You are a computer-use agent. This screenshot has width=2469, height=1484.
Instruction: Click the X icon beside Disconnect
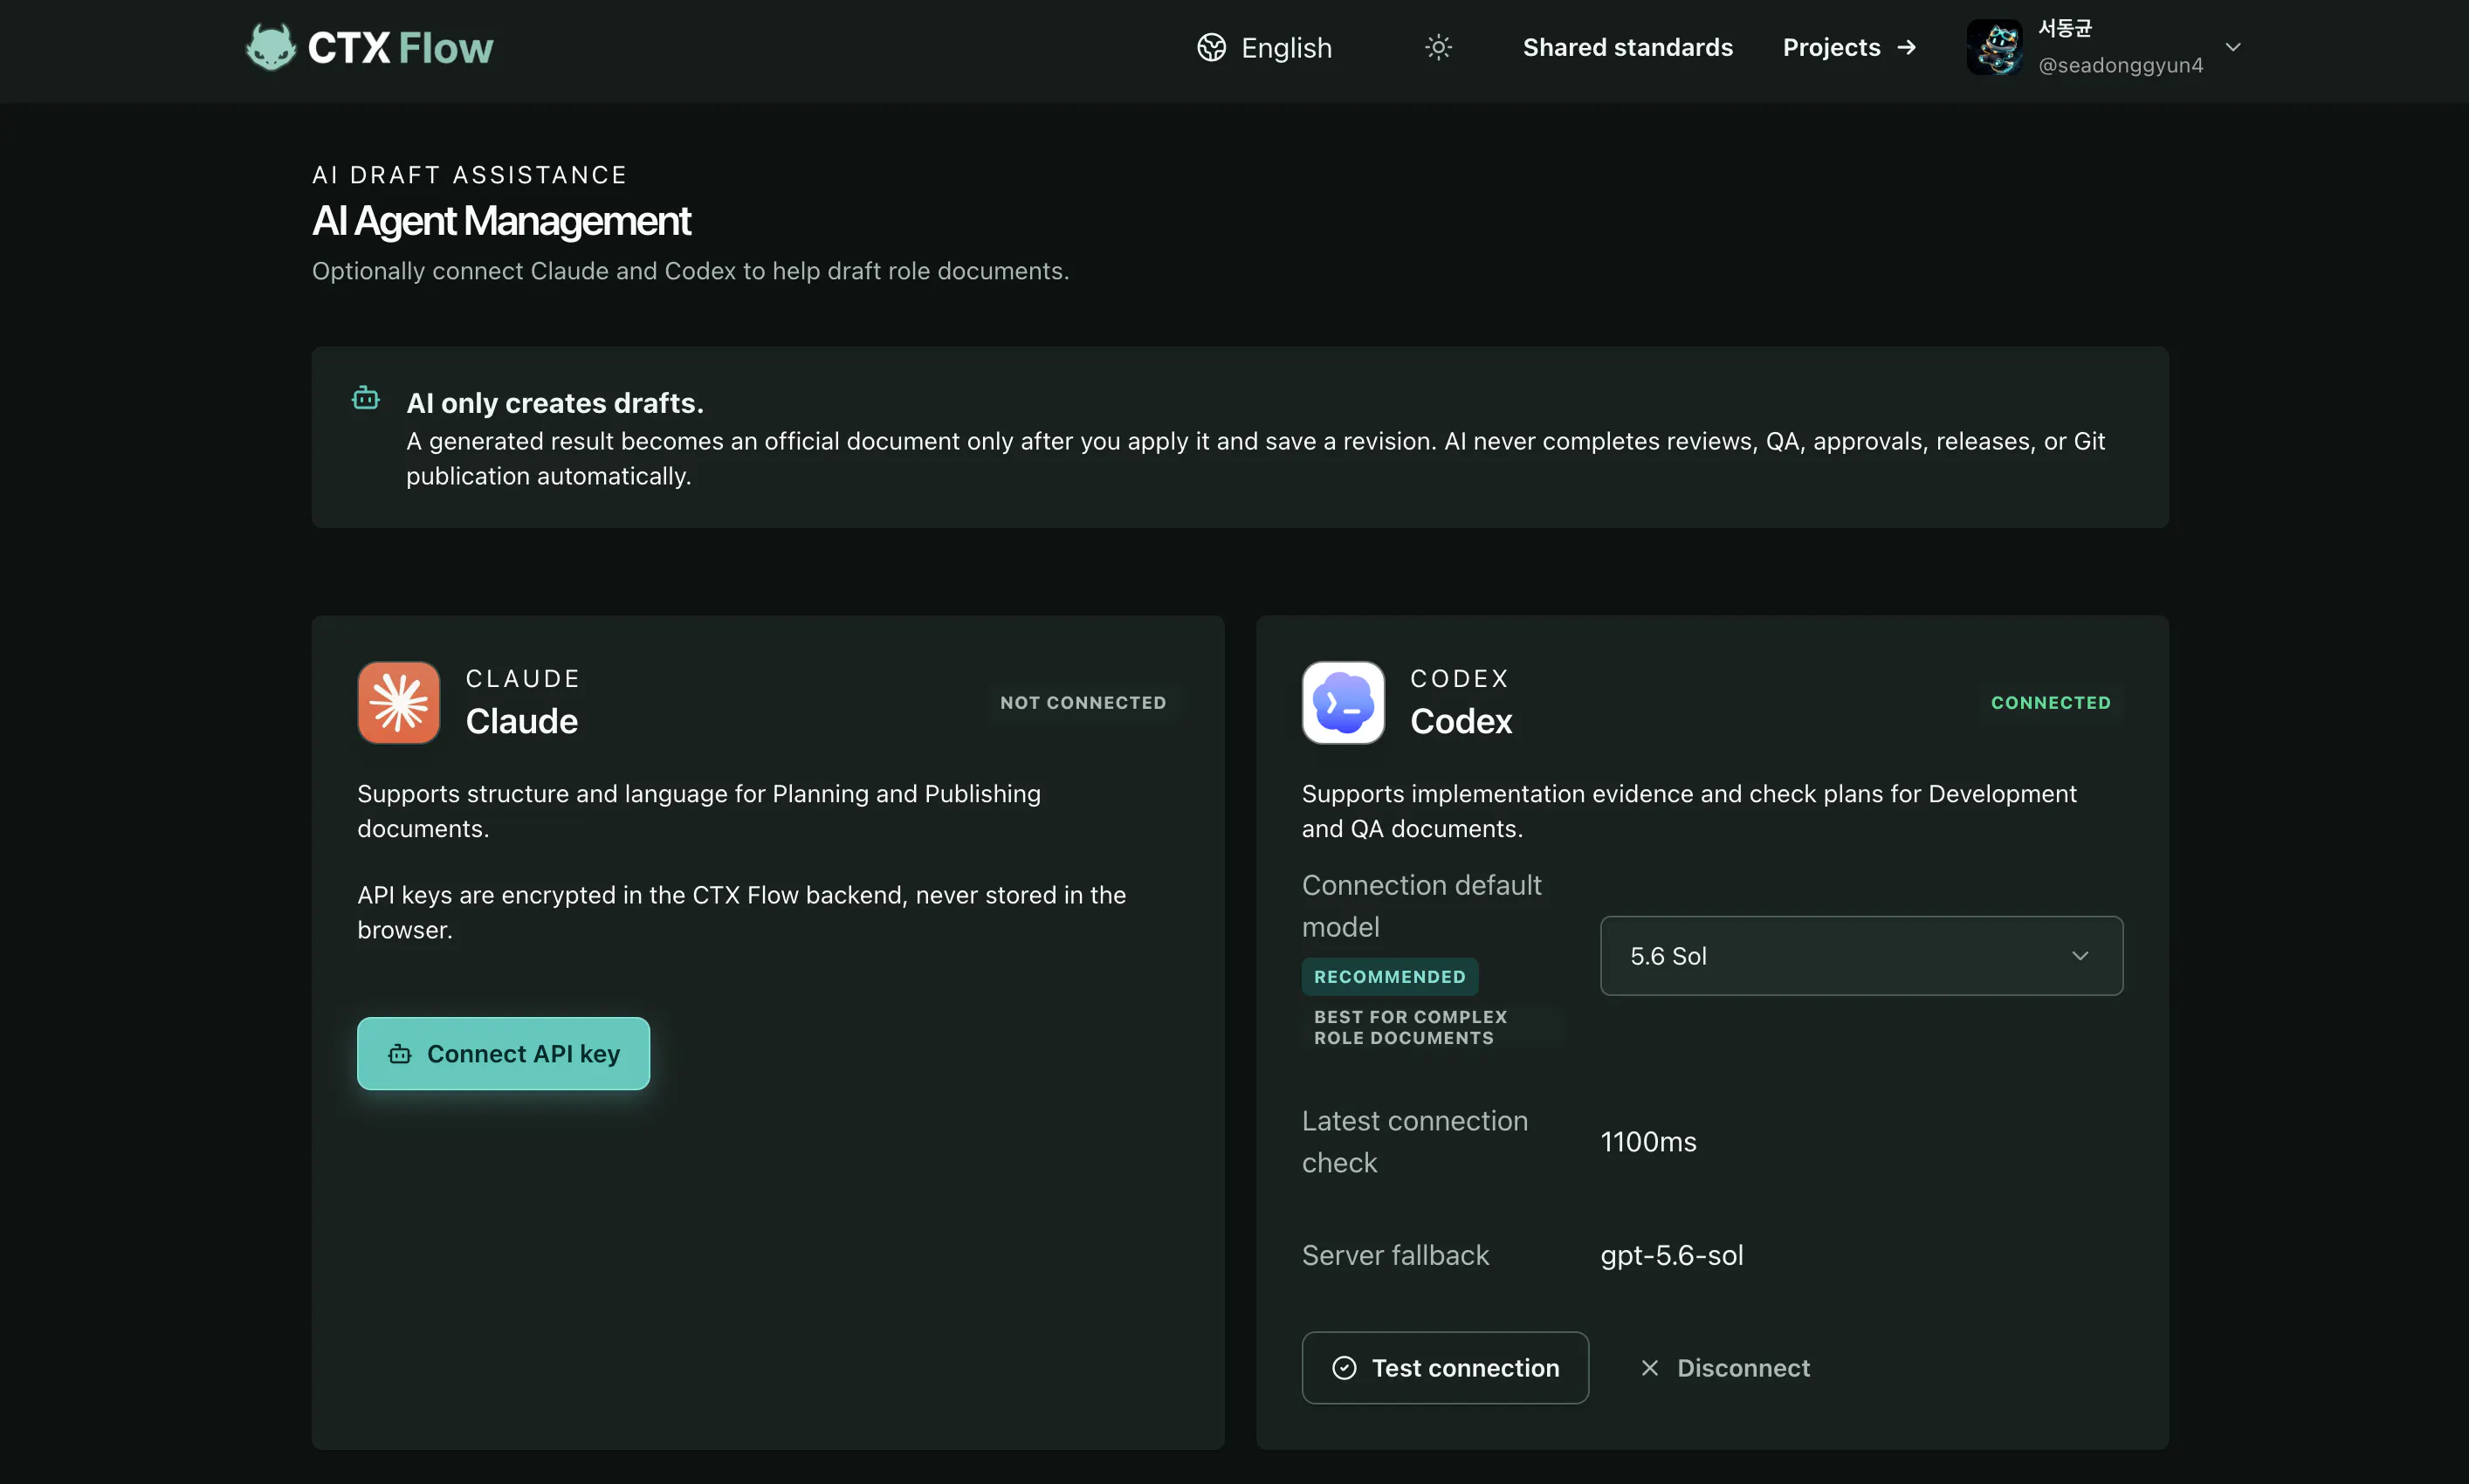click(x=1649, y=1367)
